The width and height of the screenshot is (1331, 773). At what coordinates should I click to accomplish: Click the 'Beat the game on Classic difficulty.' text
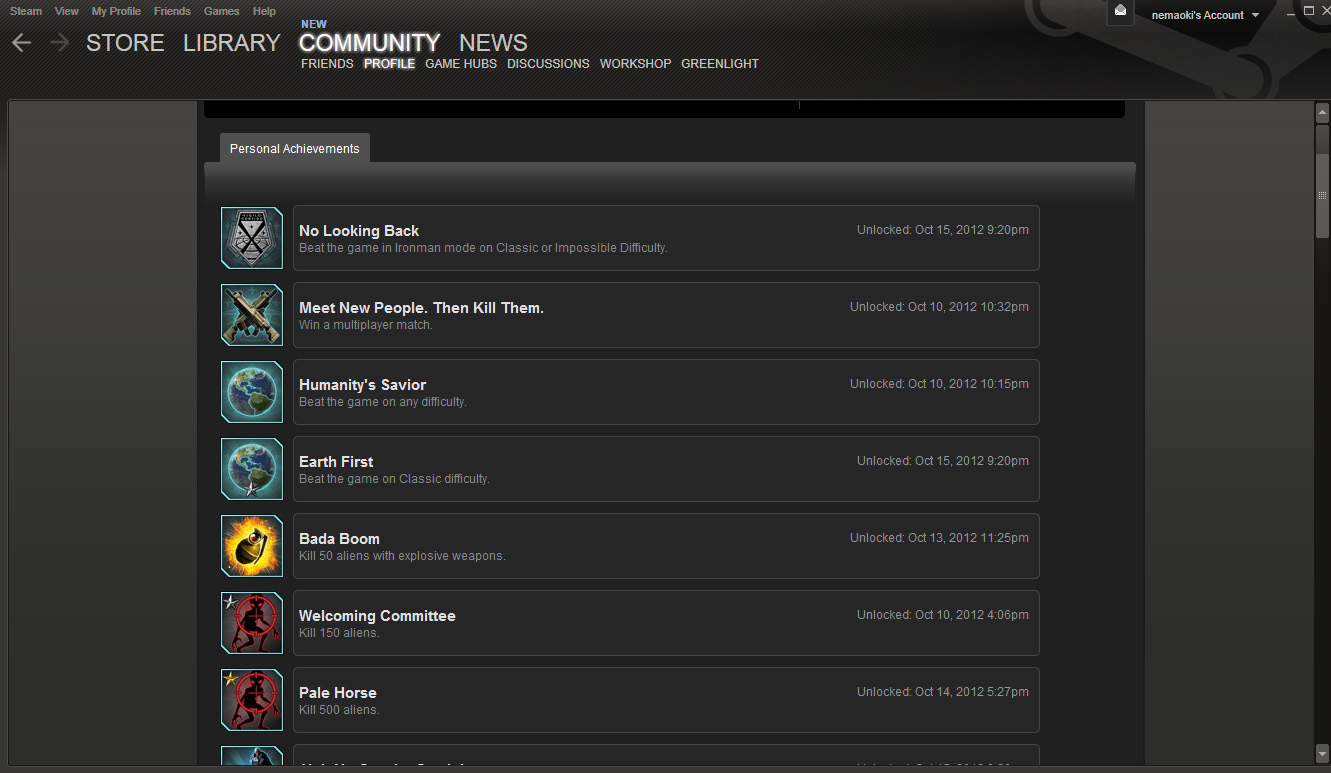[x=394, y=479]
